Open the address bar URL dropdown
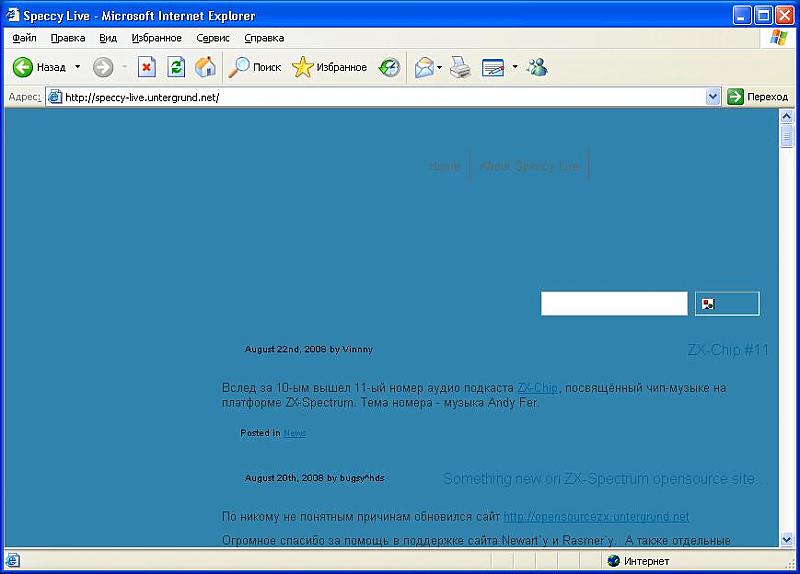The image size is (800, 574). coord(713,97)
